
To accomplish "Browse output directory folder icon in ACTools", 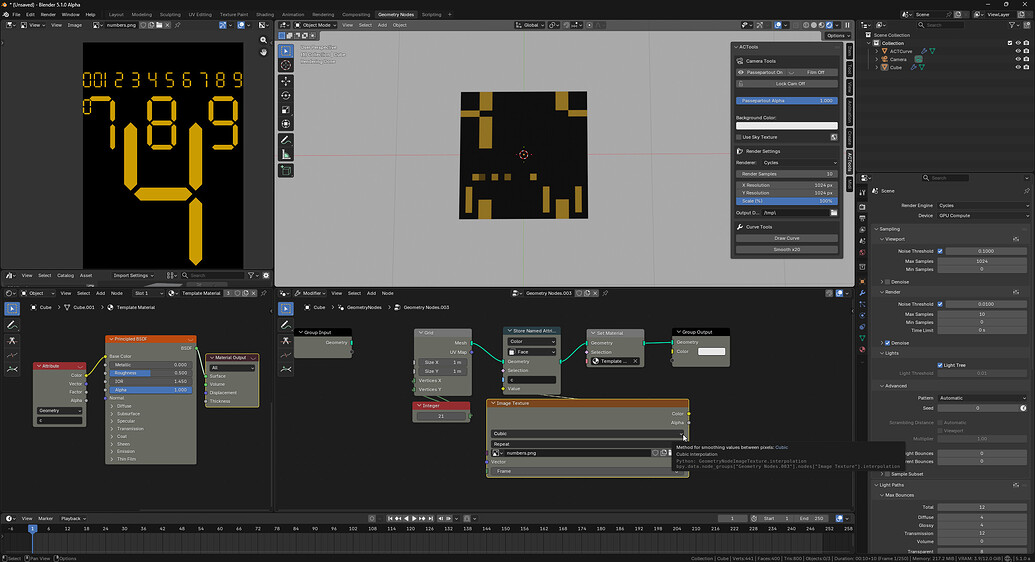I will coord(834,213).
